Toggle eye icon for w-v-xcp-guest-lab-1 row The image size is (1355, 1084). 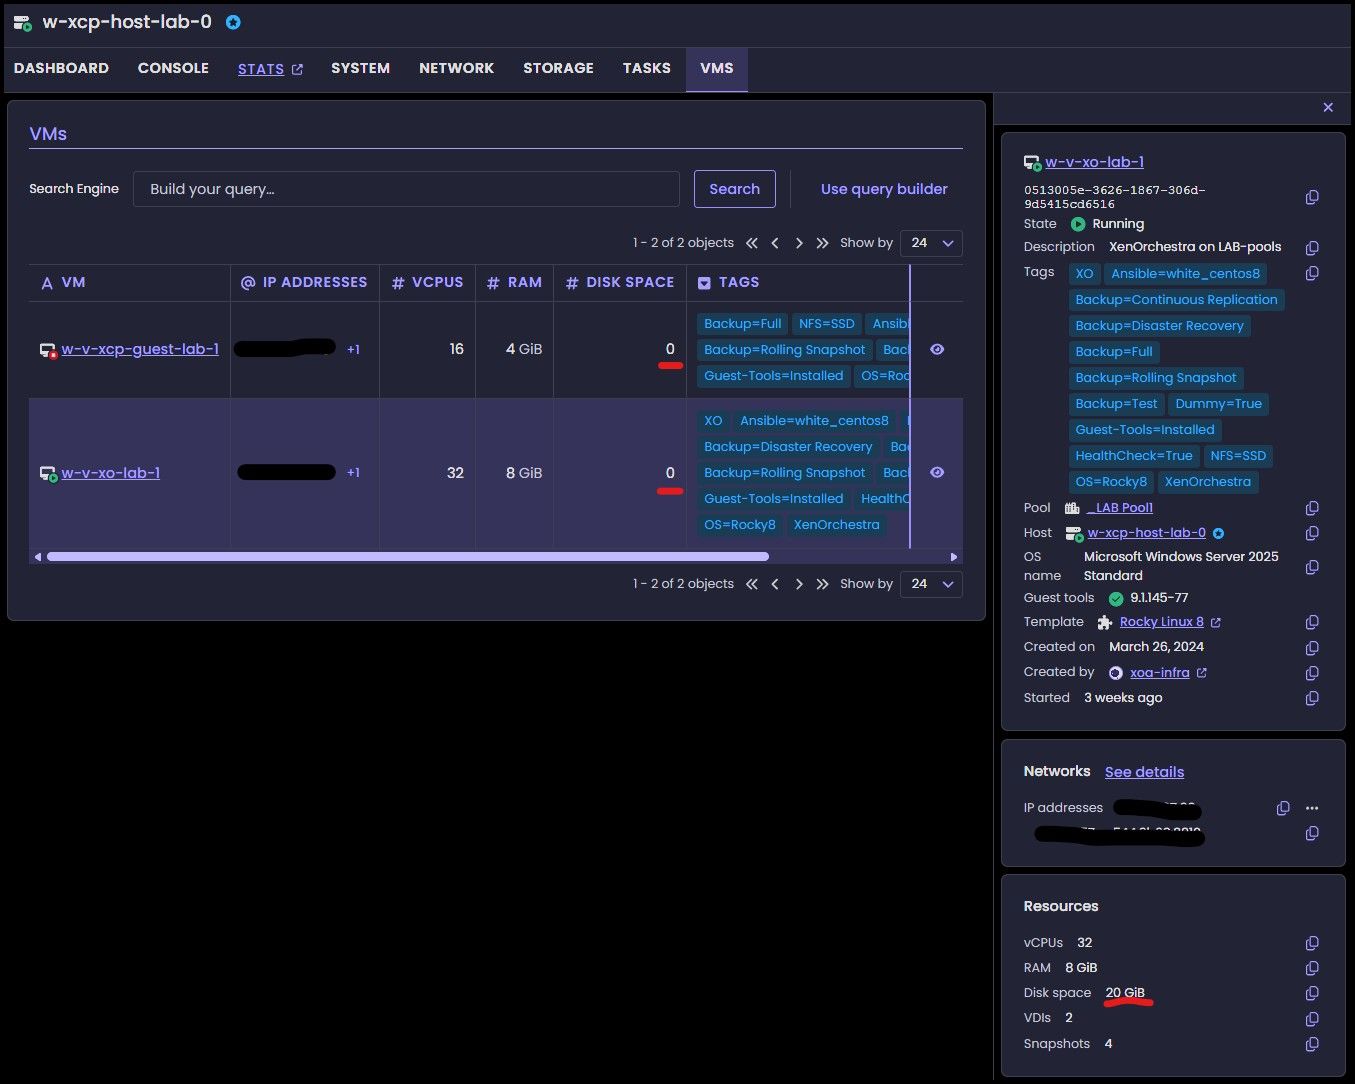tap(937, 349)
